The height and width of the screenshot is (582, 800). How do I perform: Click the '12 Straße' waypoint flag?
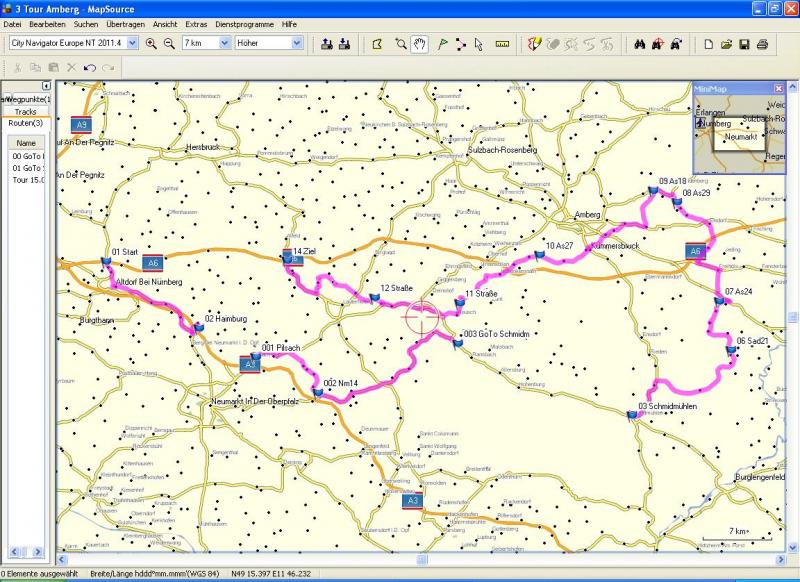[374, 298]
